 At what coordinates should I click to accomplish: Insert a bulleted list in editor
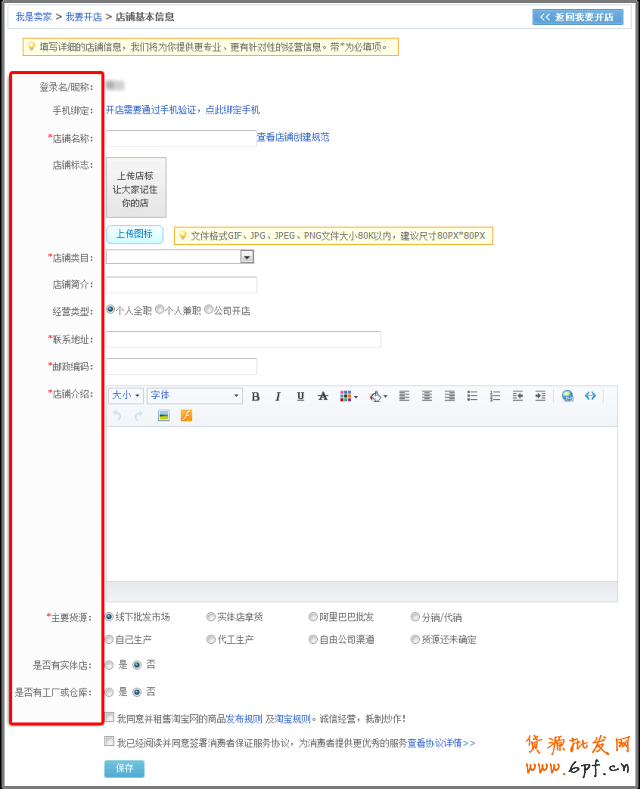point(472,396)
